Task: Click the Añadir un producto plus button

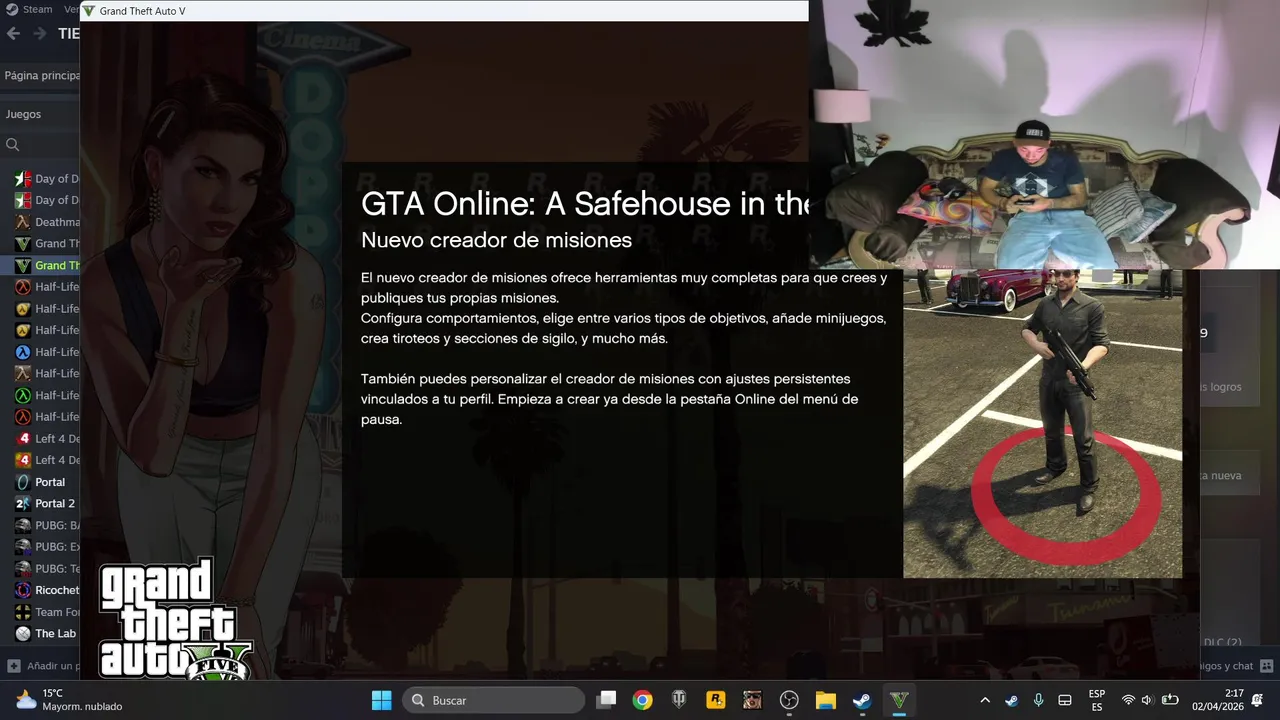Action: tap(14, 666)
